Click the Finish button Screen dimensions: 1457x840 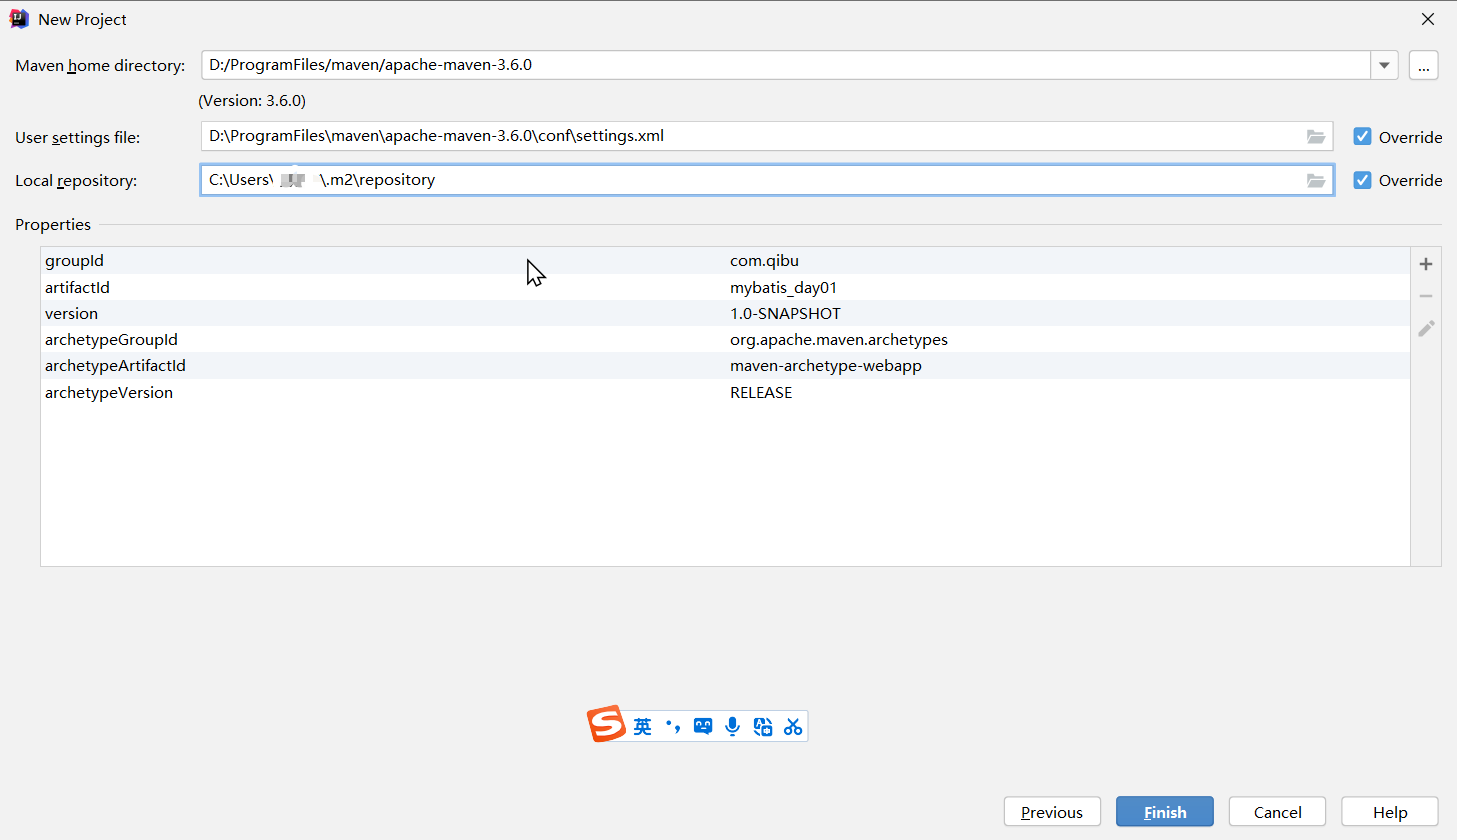coord(1165,812)
